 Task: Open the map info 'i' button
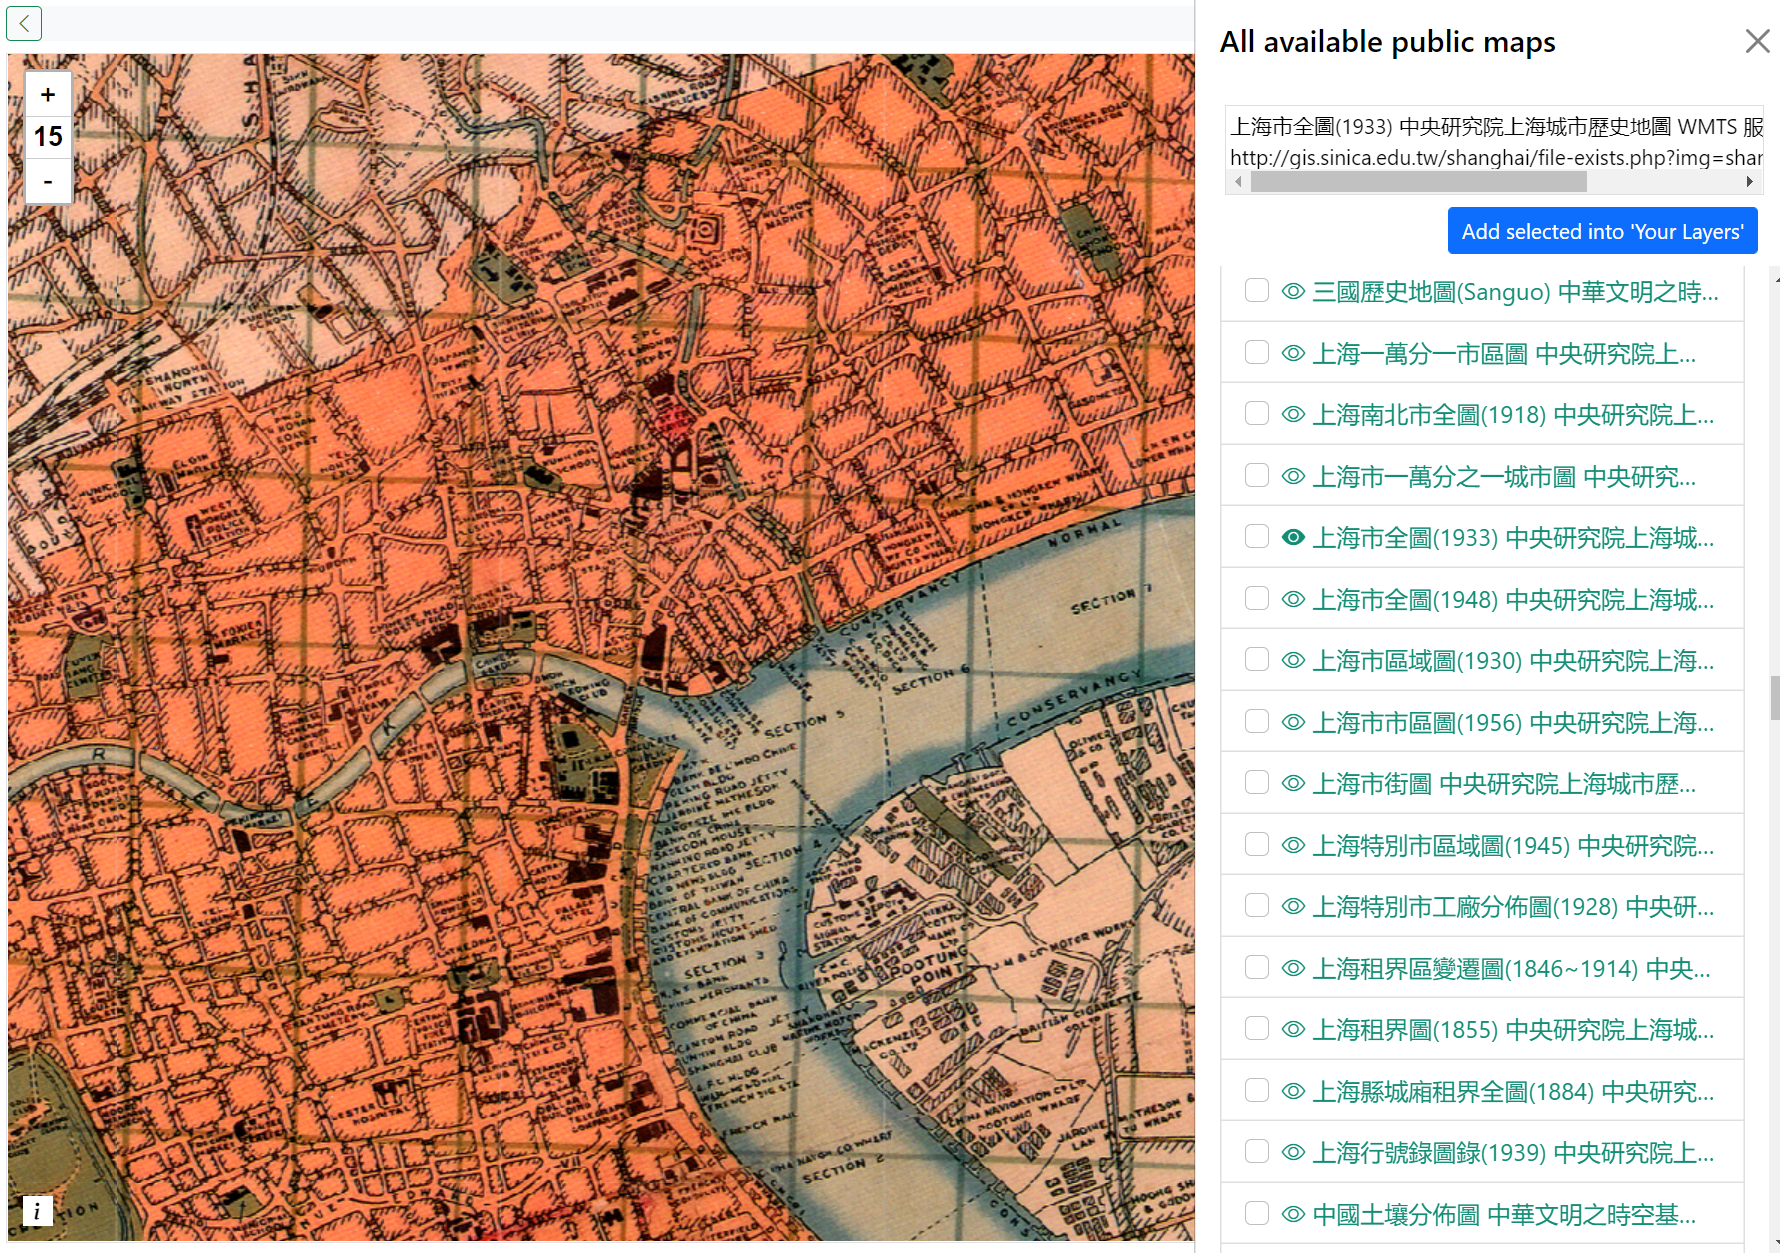click(37, 1211)
